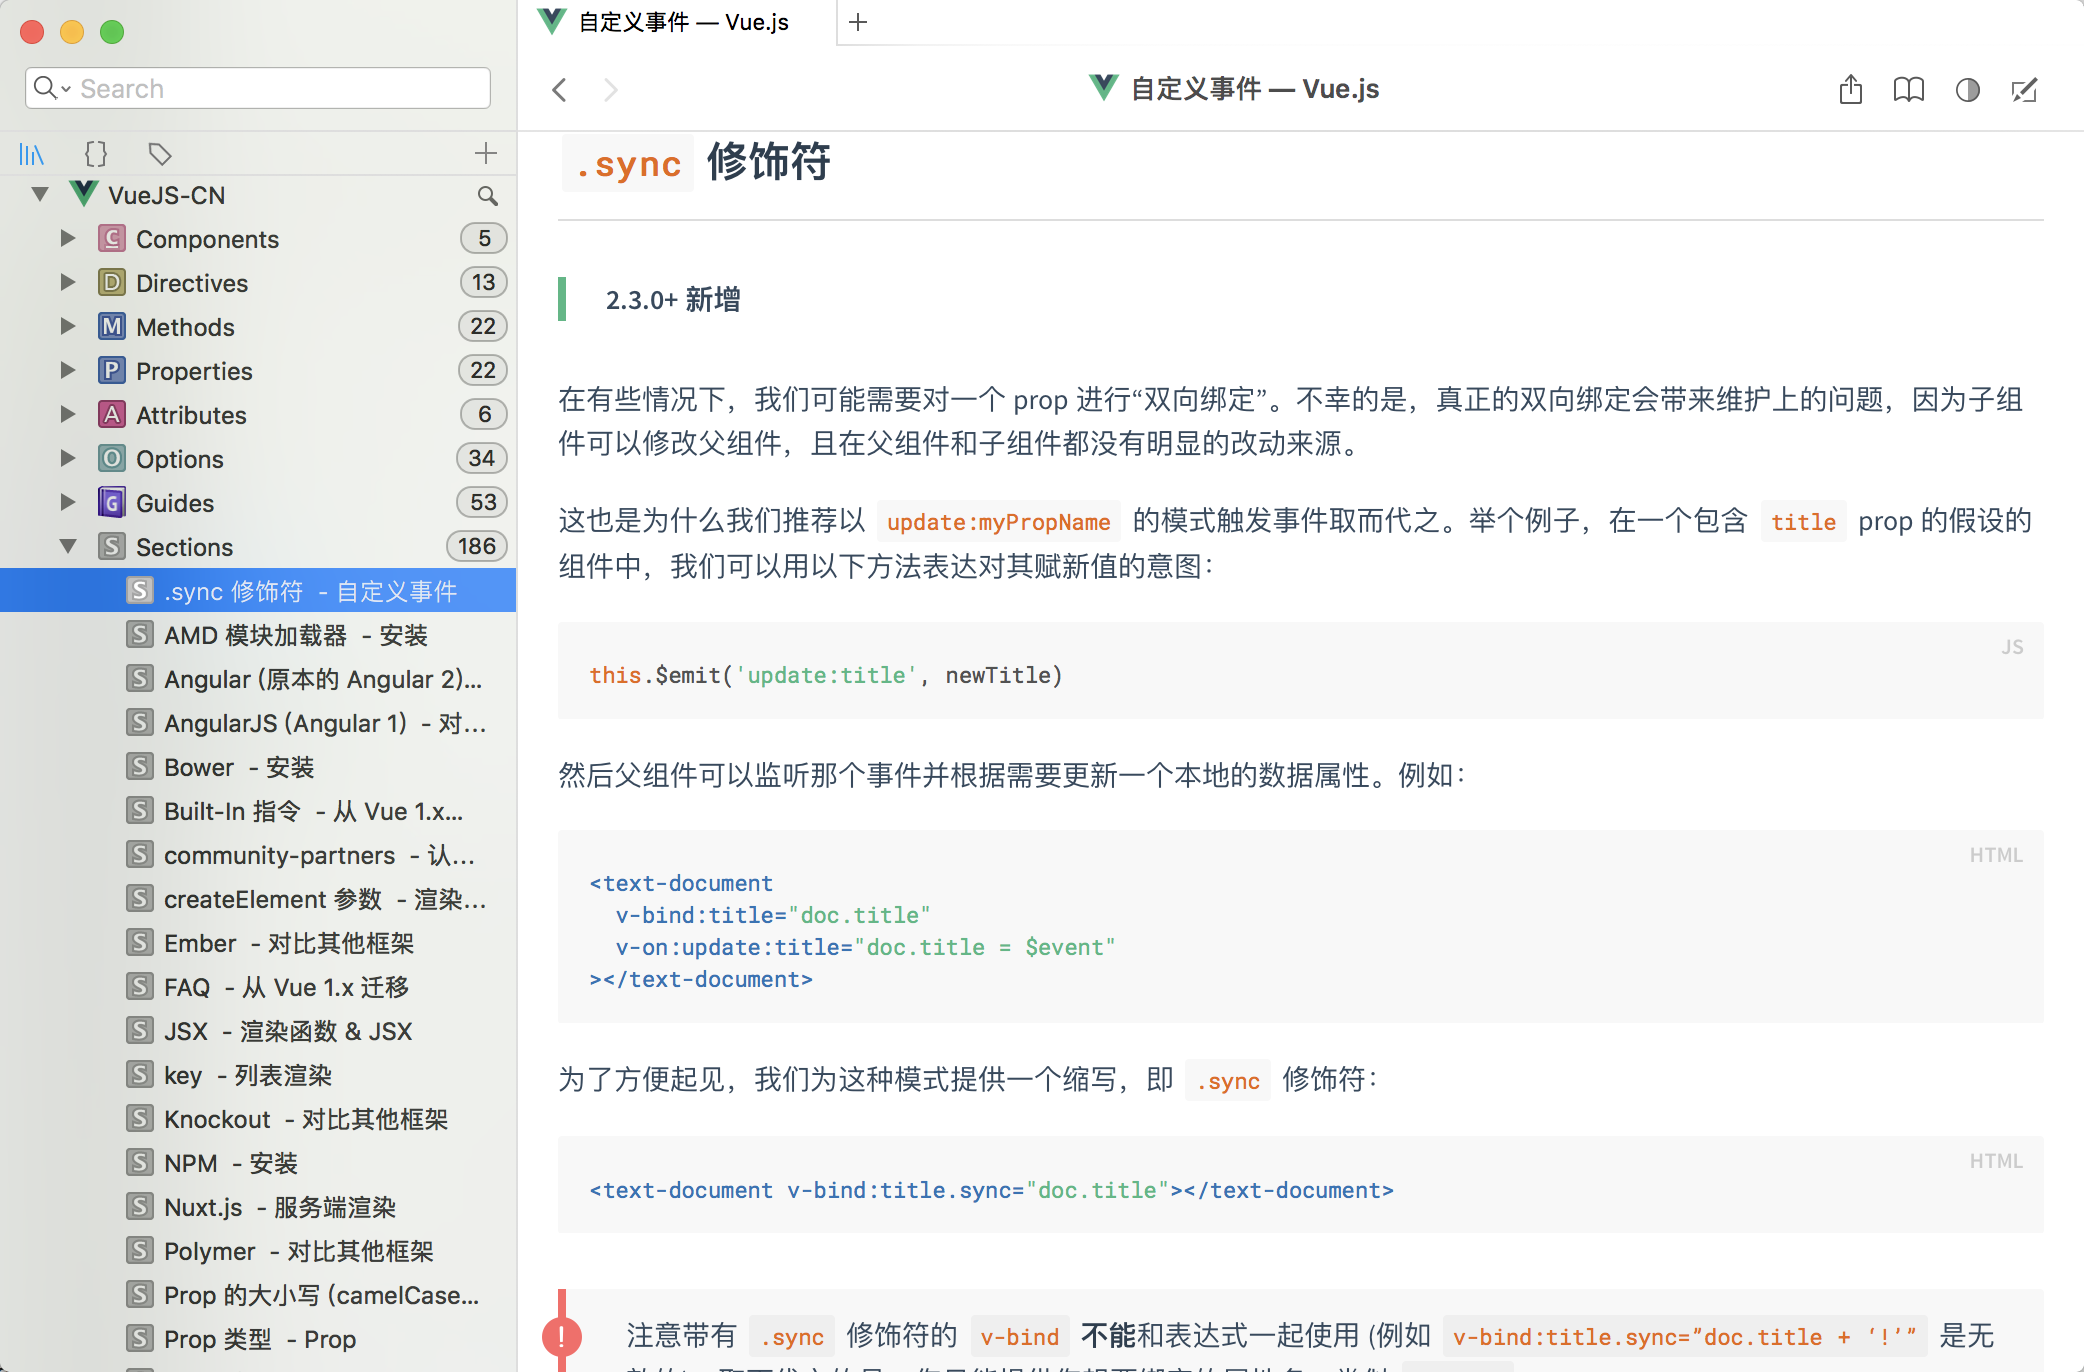The image size is (2084, 1372).
Task: Open search options dropdown magnifier arrow
Action: (x=52, y=89)
